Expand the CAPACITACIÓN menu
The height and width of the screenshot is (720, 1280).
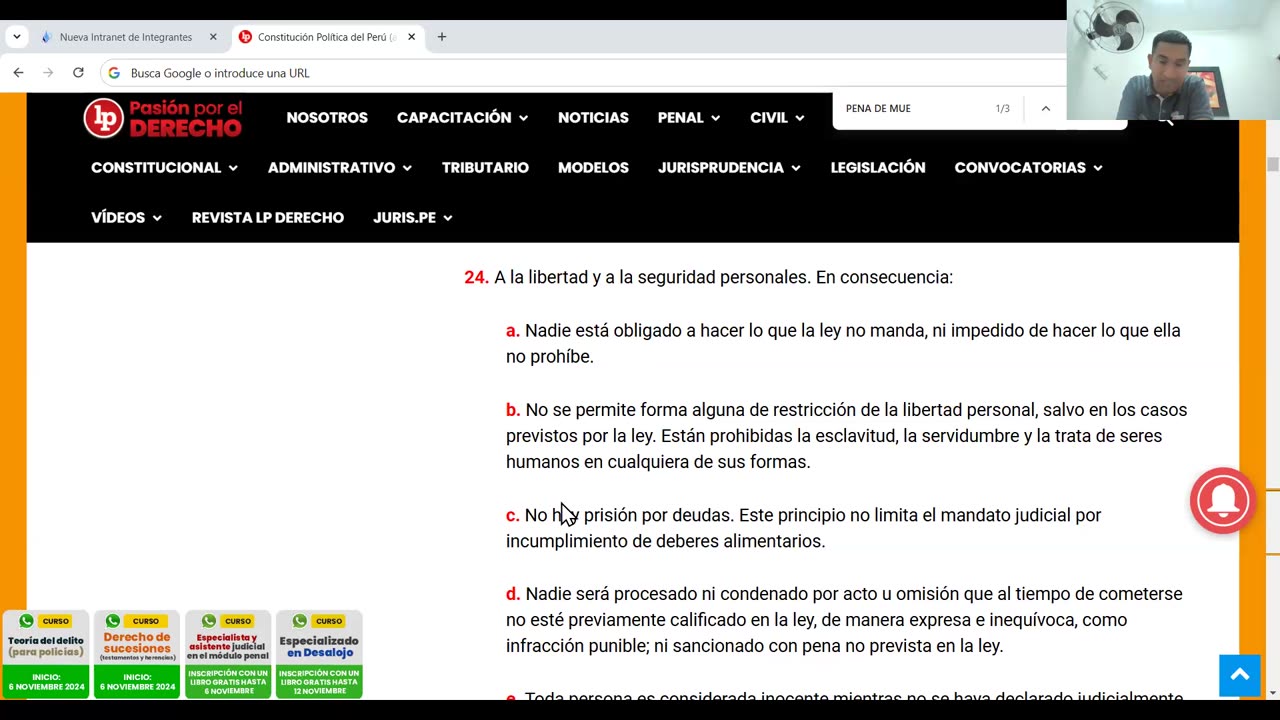(x=462, y=118)
